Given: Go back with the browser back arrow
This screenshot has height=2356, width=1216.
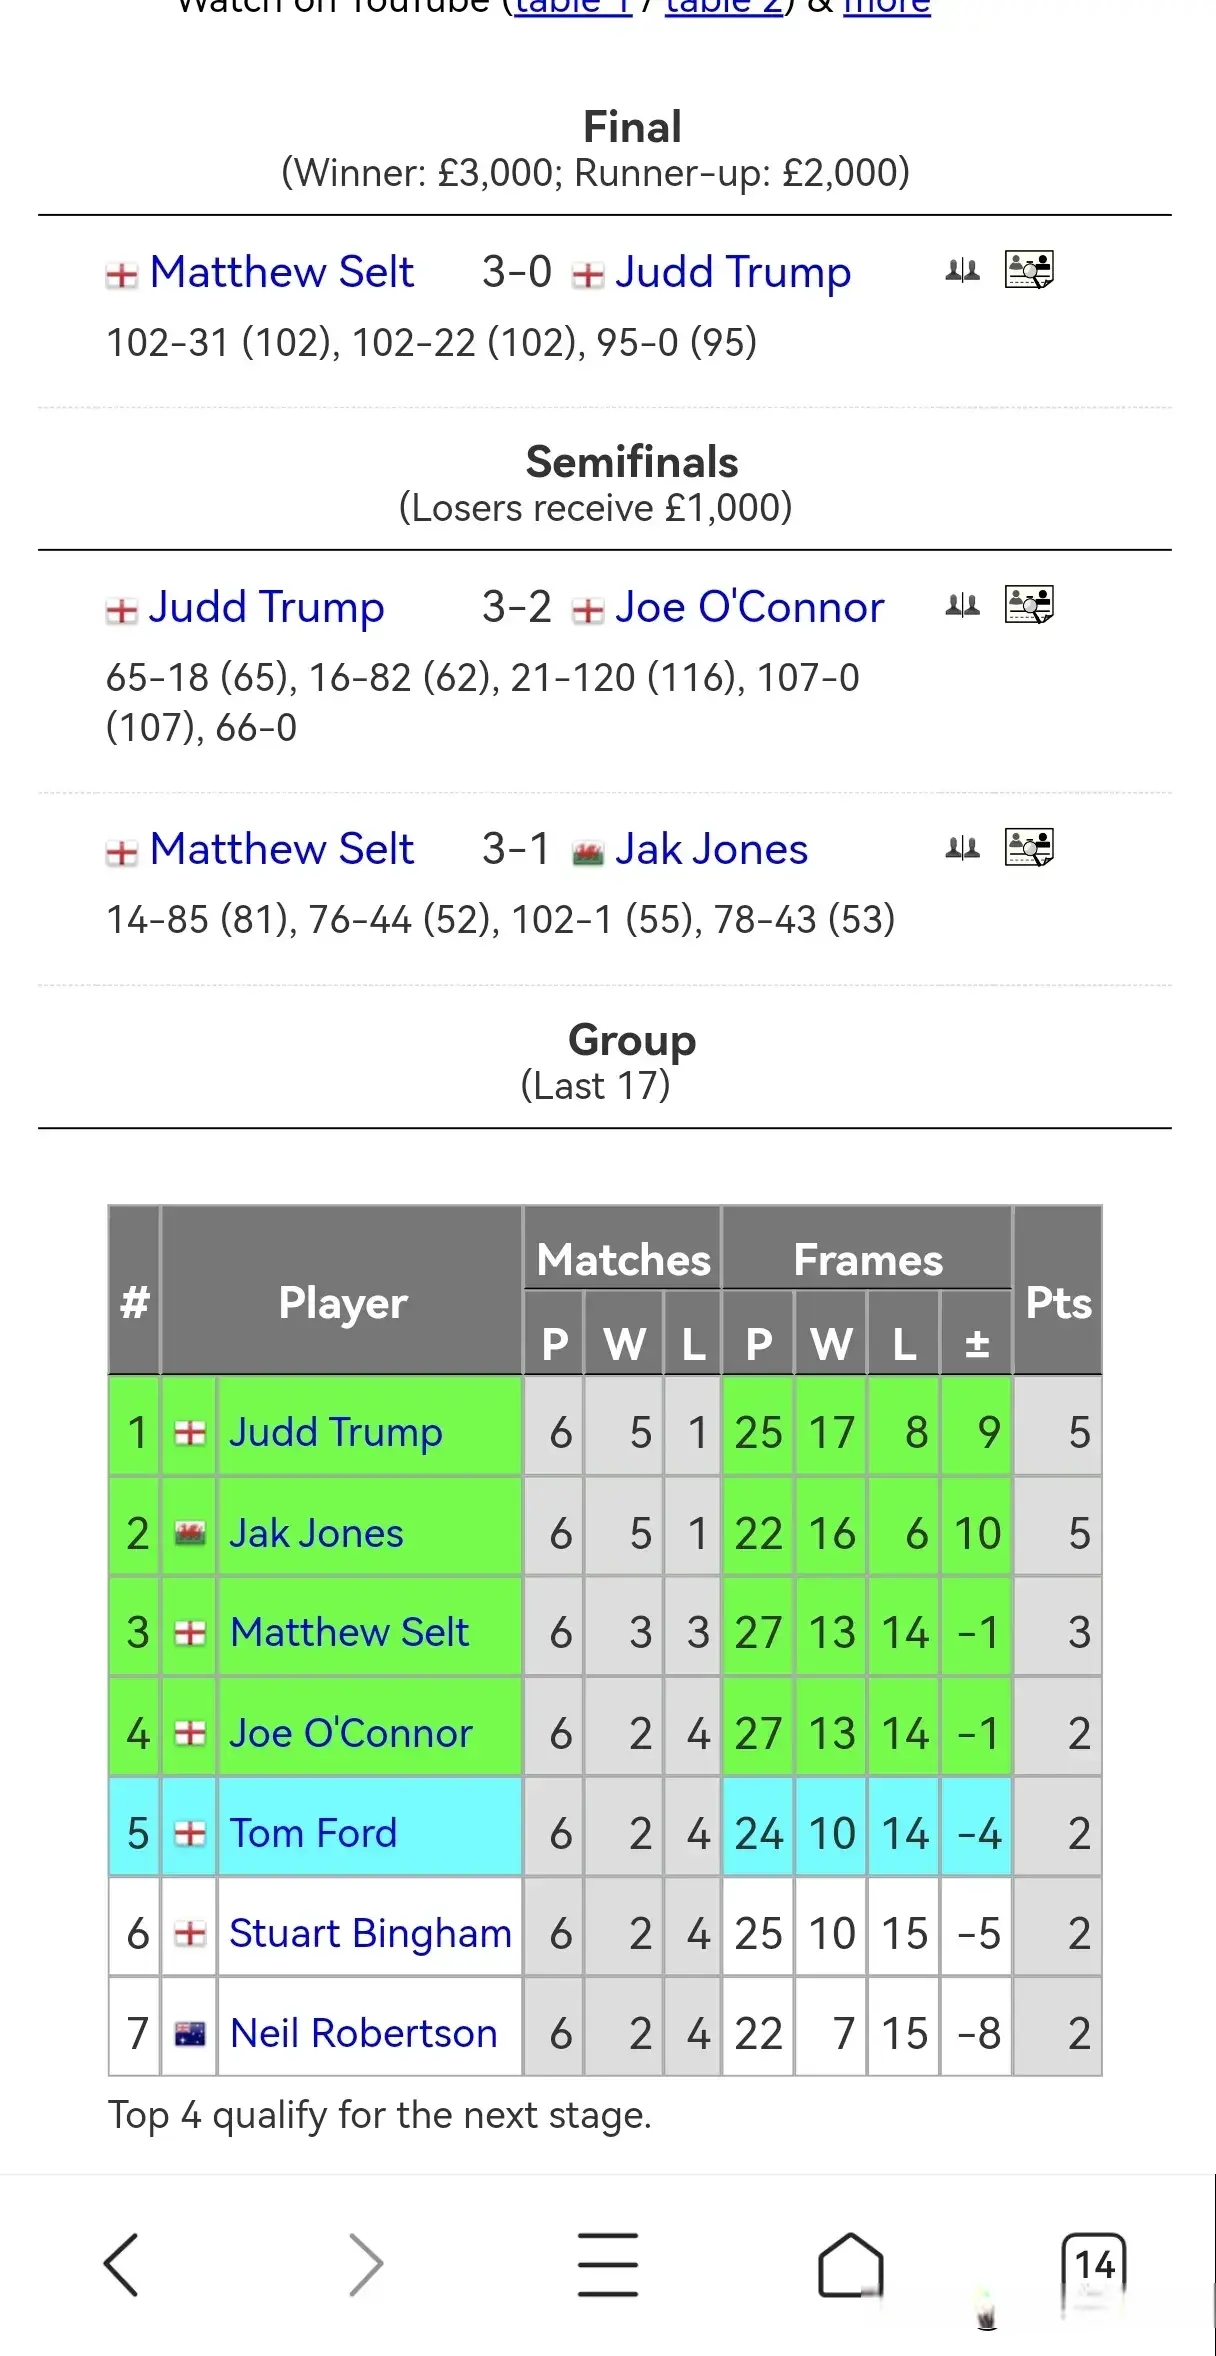Looking at the screenshot, I should (x=121, y=2265).
